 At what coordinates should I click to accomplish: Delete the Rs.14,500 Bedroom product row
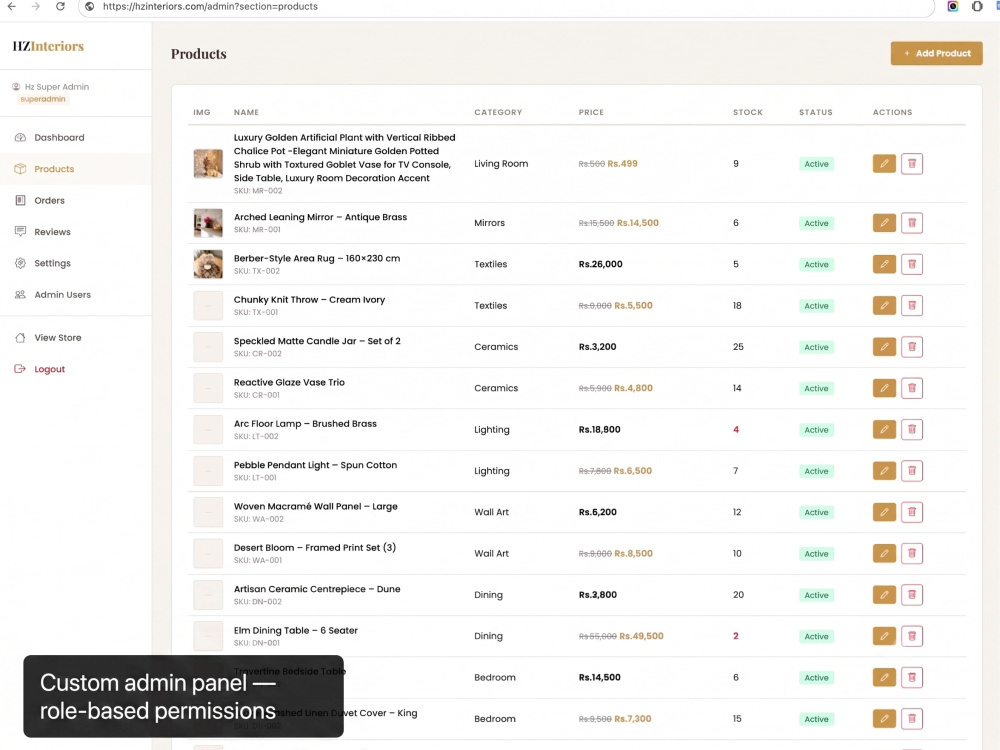click(x=912, y=677)
